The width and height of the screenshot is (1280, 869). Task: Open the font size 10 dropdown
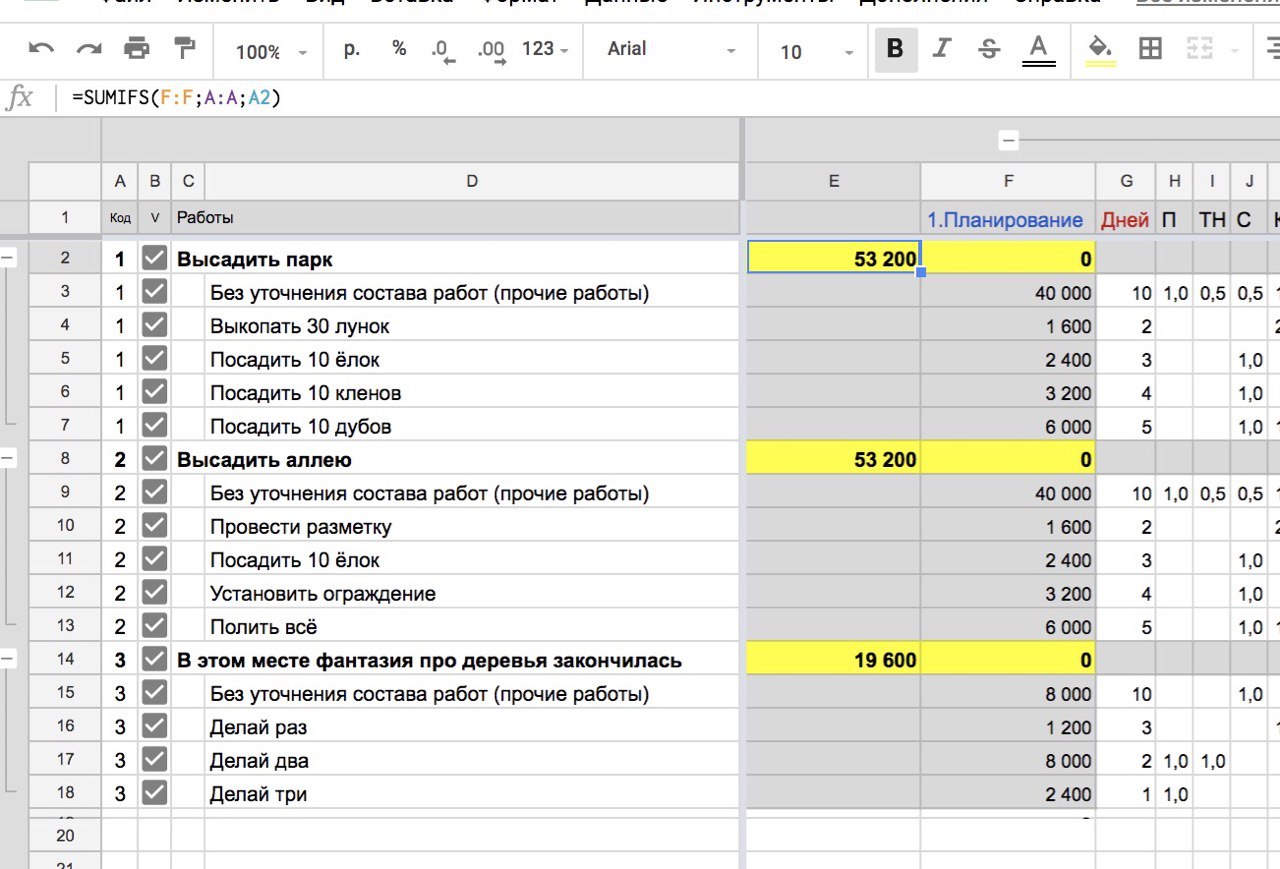tap(816, 51)
